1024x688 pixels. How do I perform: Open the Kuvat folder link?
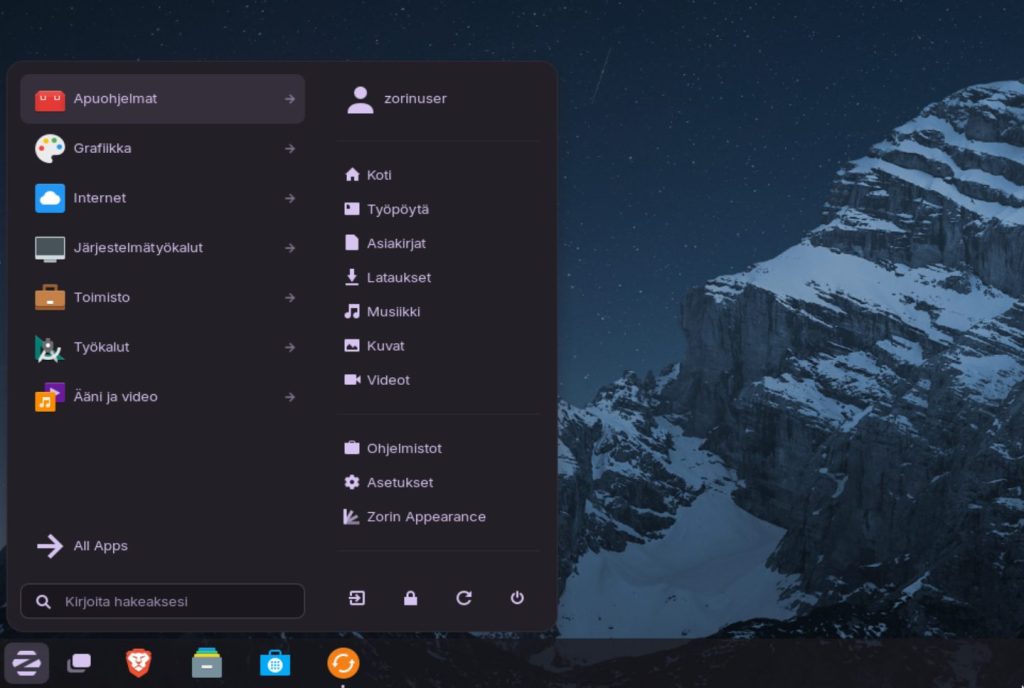[385, 346]
